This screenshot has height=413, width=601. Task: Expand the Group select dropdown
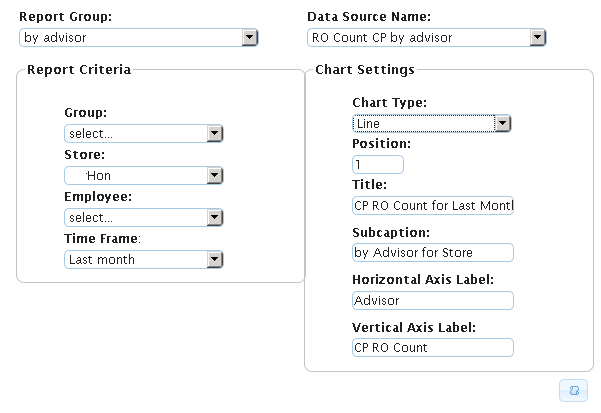pyautogui.click(x=143, y=133)
